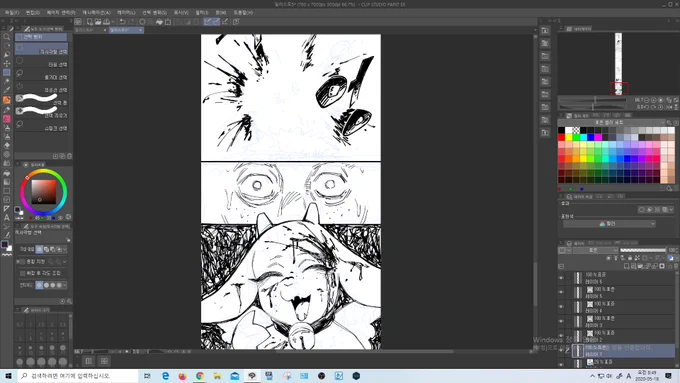Hide layer 레이어 4 with its eye icon
The width and height of the screenshot is (680, 383).
(x=561, y=307)
